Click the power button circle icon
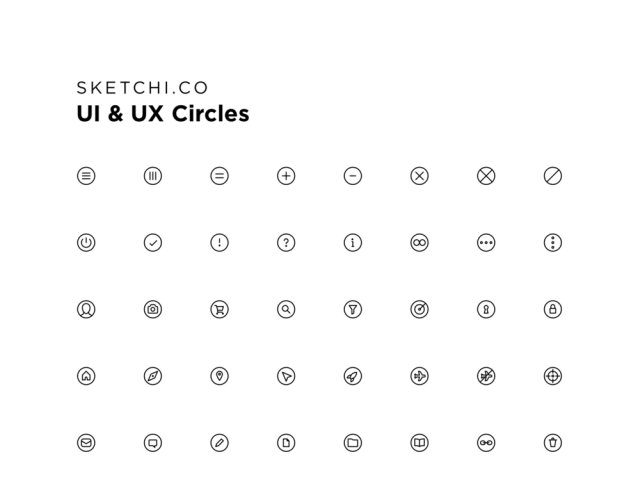The image size is (640, 484). pos(86,243)
